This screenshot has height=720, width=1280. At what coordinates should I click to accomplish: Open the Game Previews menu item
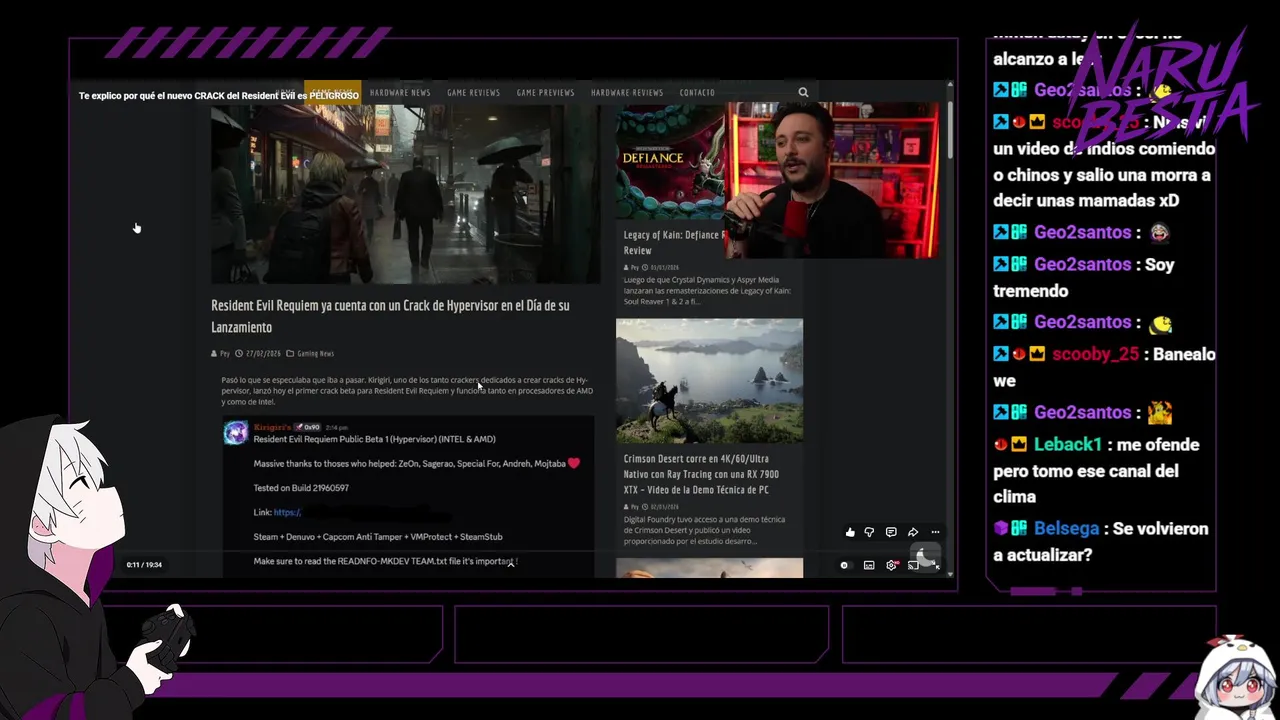(545, 92)
